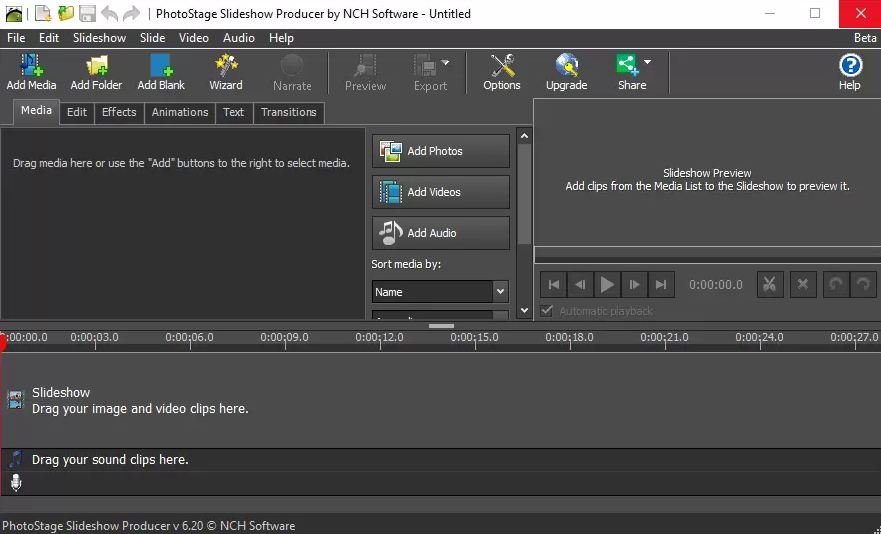Click the Add Videos button
Viewport: 881px width, 534px height.
click(x=440, y=192)
